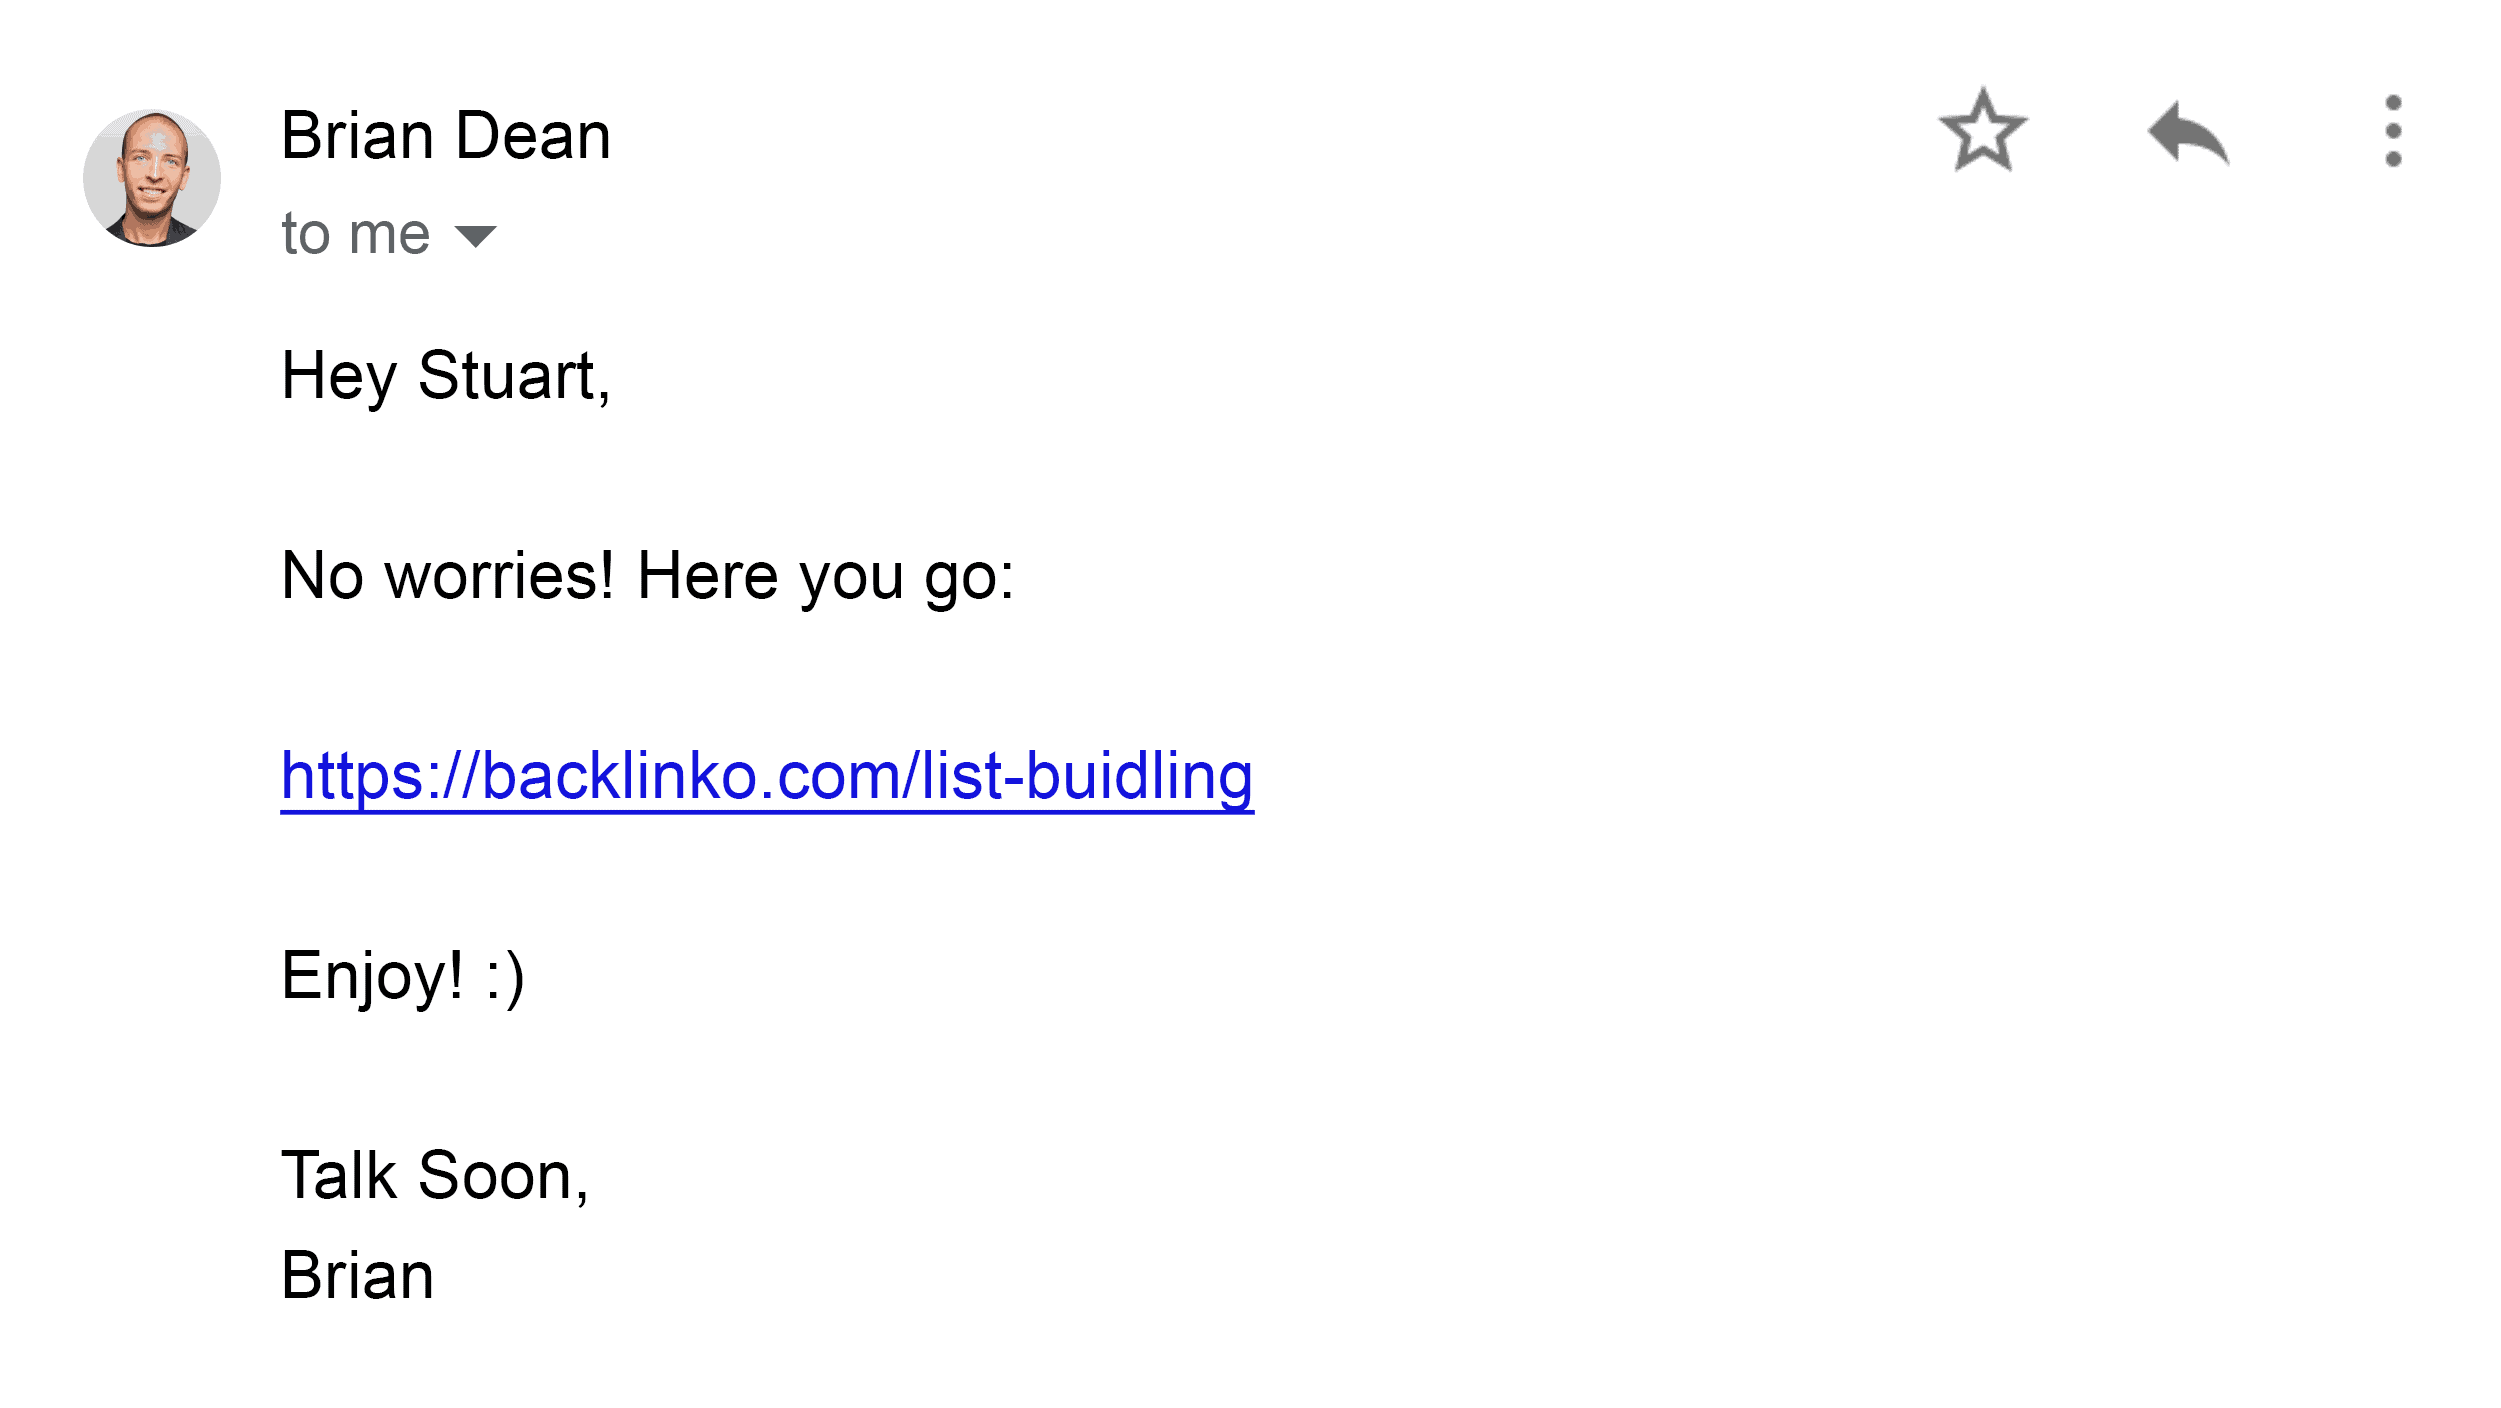Click the 'to me' recipient text
Viewport: 2501px width, 1408px height.
pos(356,234)
